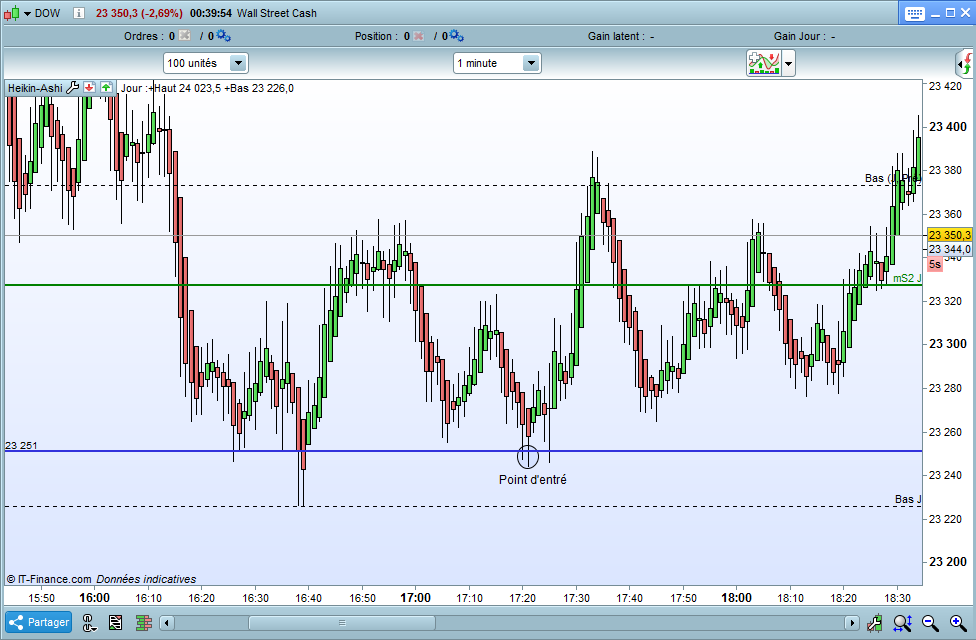Click the 23 300 price axis label
976x640 pixels.
click(x=948, y=344)
